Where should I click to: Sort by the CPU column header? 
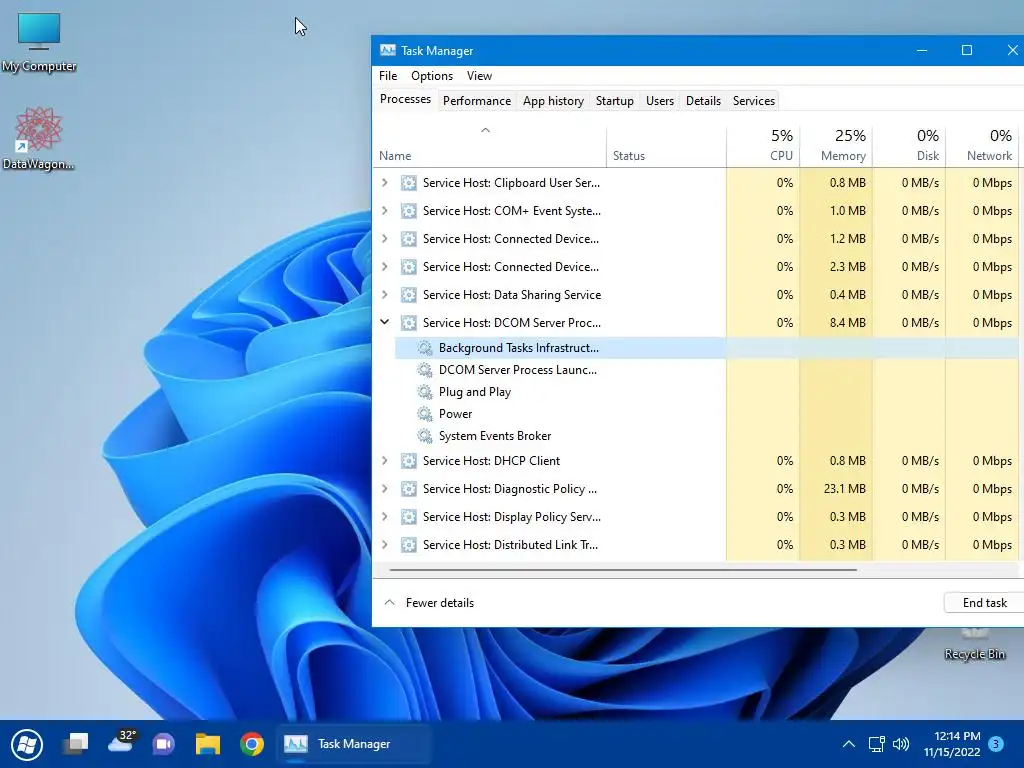click(763, 146)
